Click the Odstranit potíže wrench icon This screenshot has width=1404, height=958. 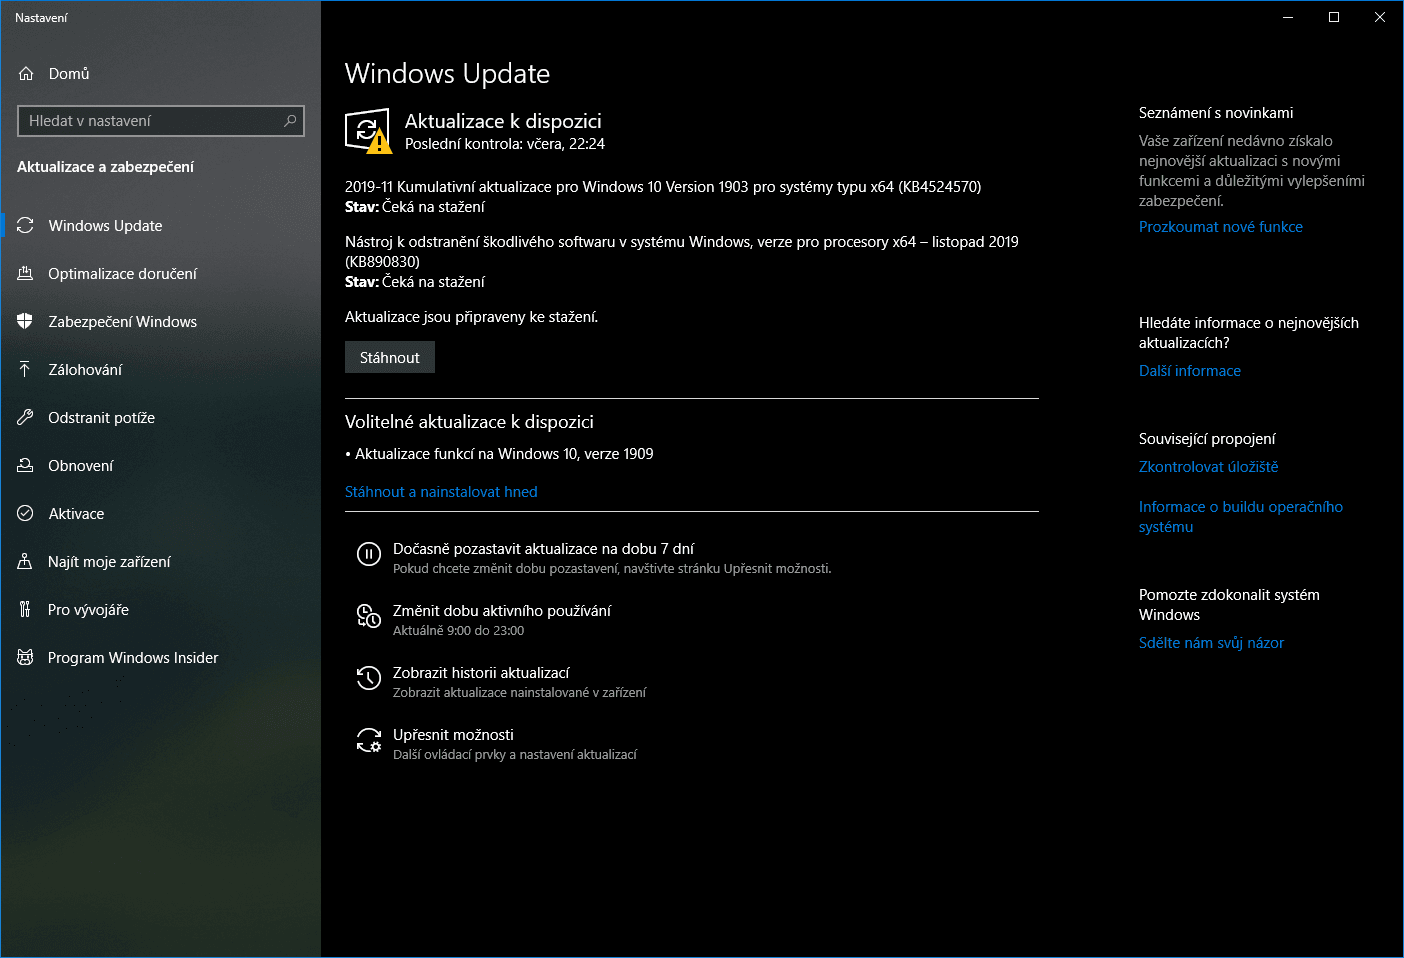click(x=25, y=418)
